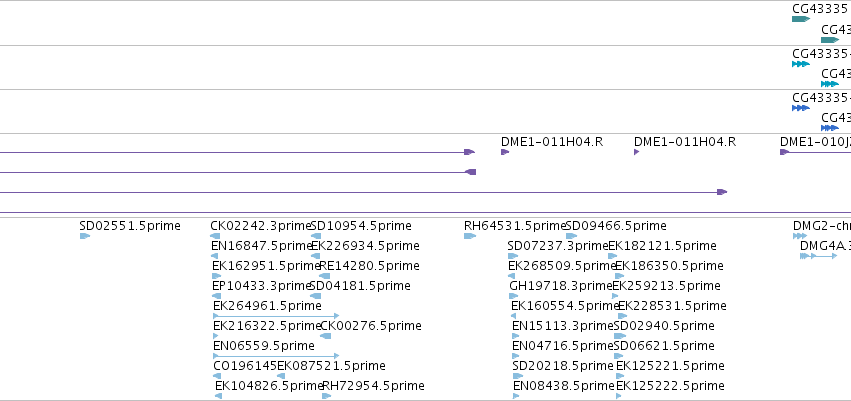Click the SD02551.5prime arrow glyph
The height and width of the screenshot is (401, 851).
coord(85,236)
